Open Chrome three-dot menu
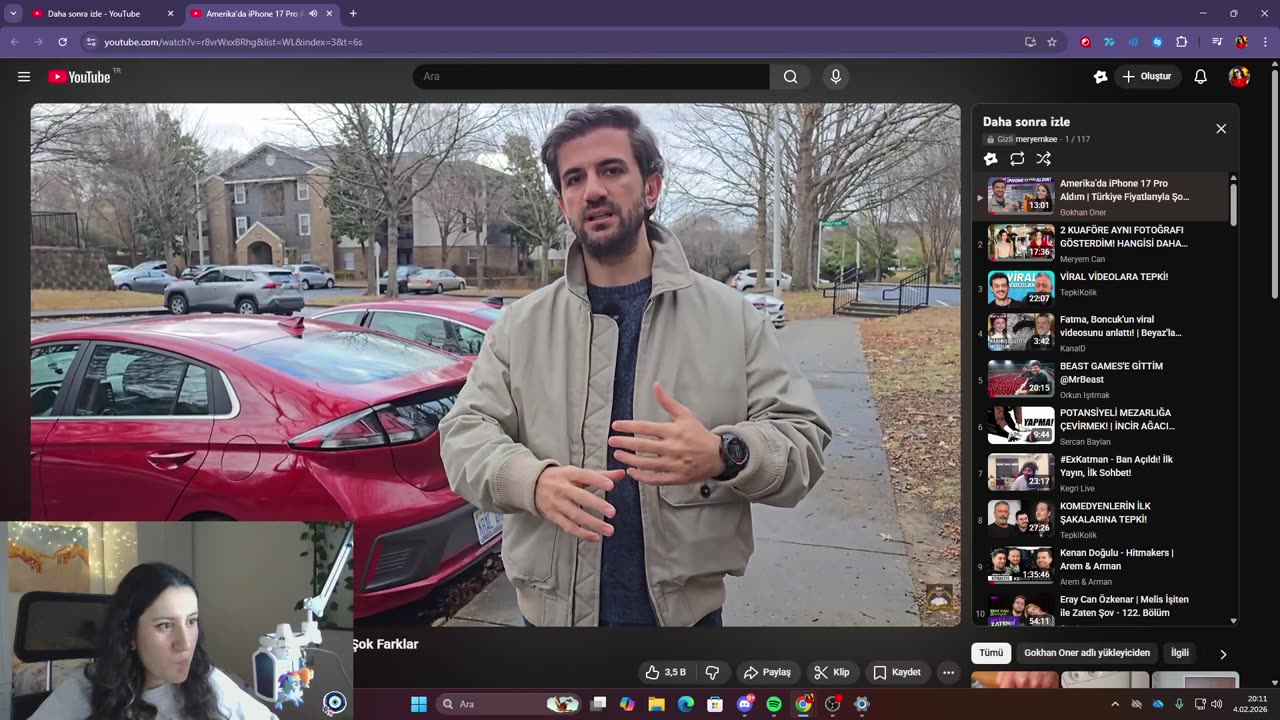Viewport: 1280px width, 720px height. click(x=1266, y=42)
